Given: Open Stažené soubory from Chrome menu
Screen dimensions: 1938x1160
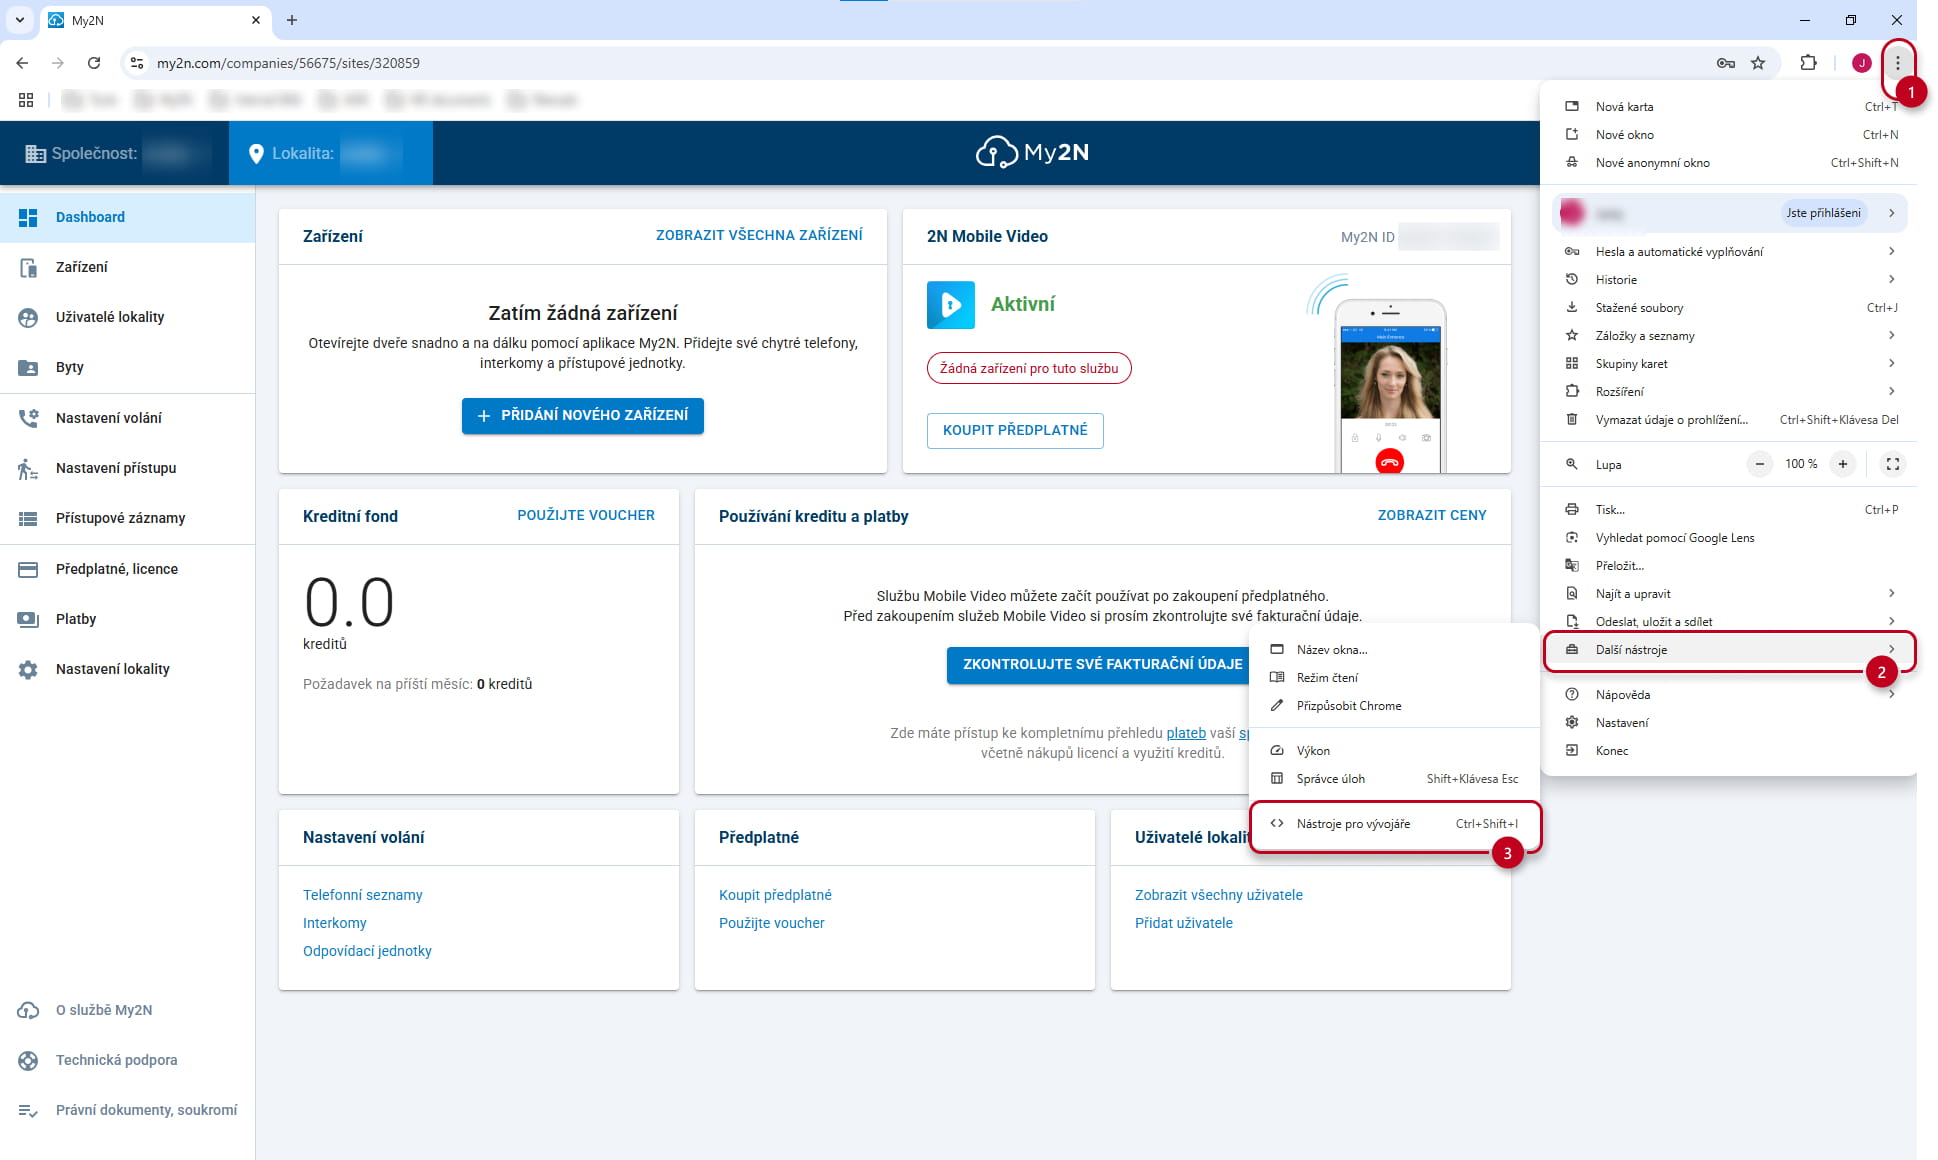Looking at the screenshot, I should click(x=1730, y=308).
